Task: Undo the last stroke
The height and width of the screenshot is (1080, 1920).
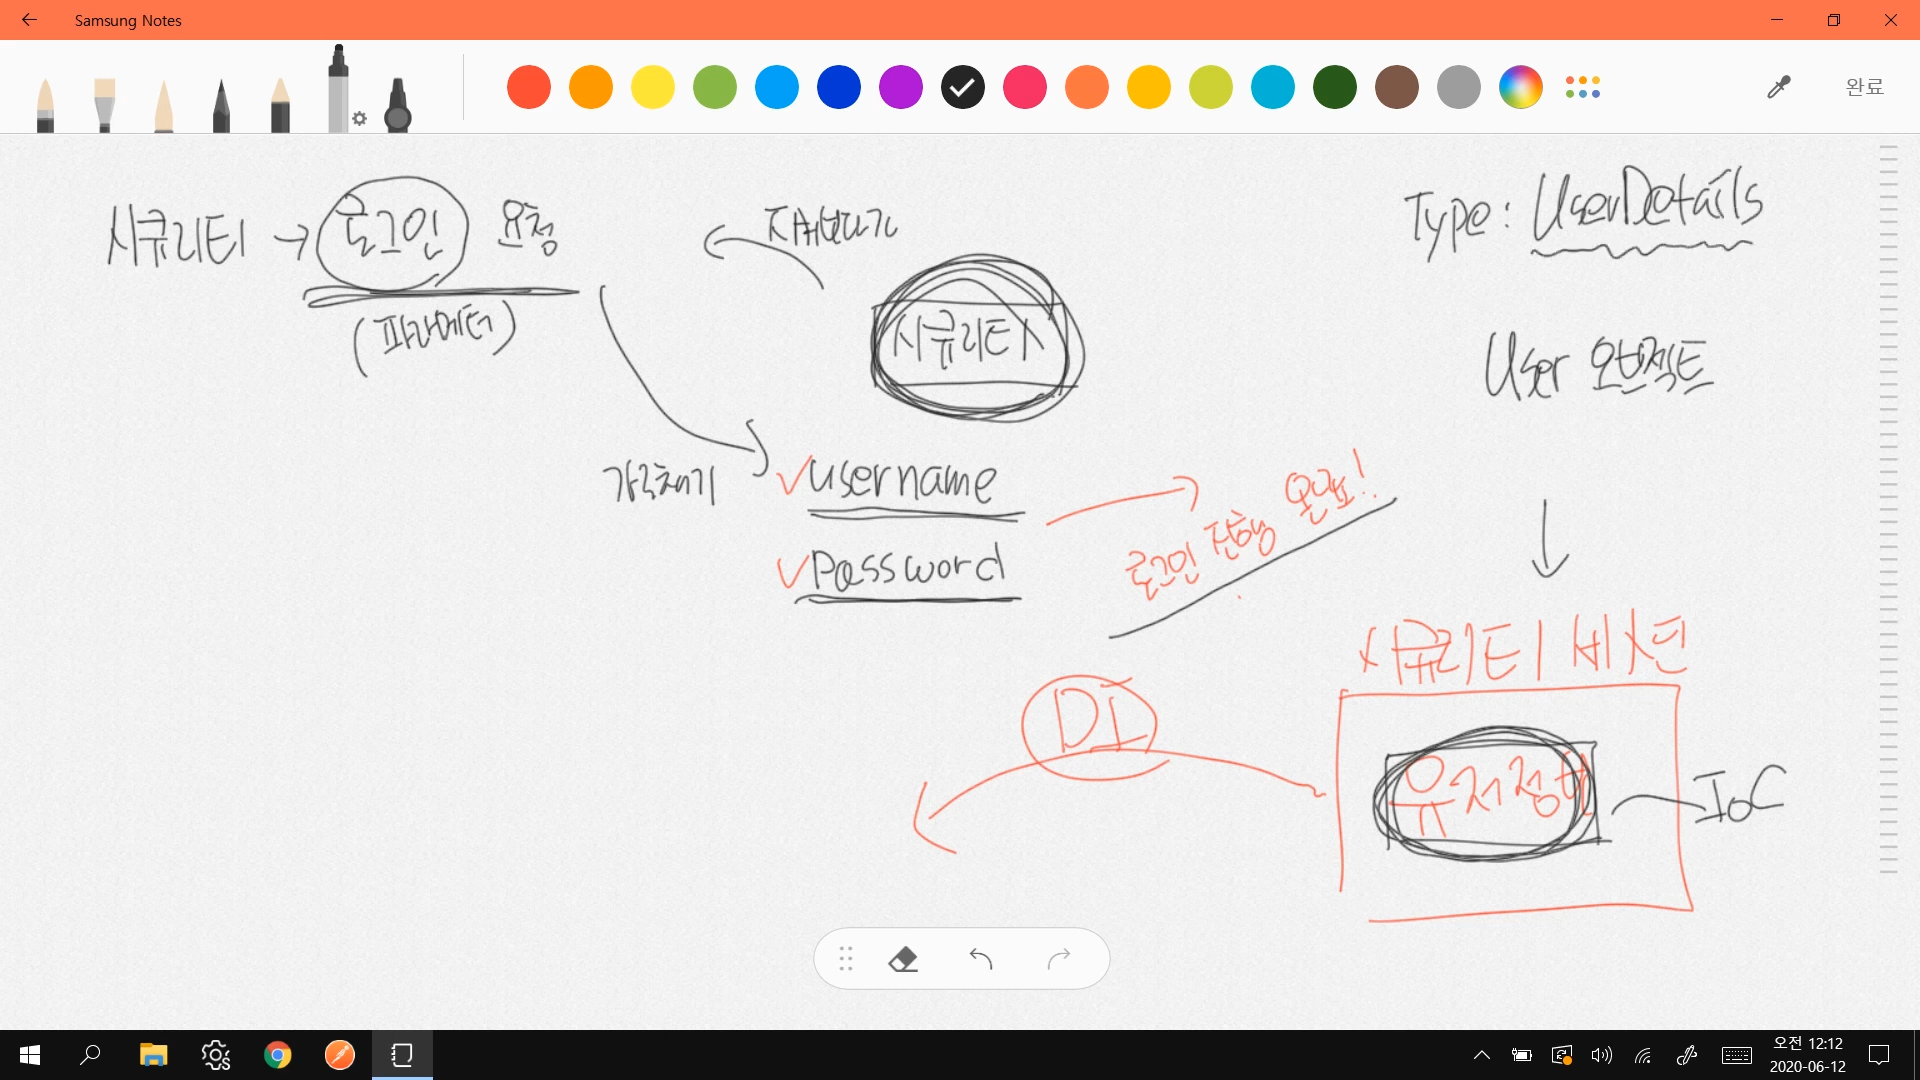Action: (x=981, y=960)
